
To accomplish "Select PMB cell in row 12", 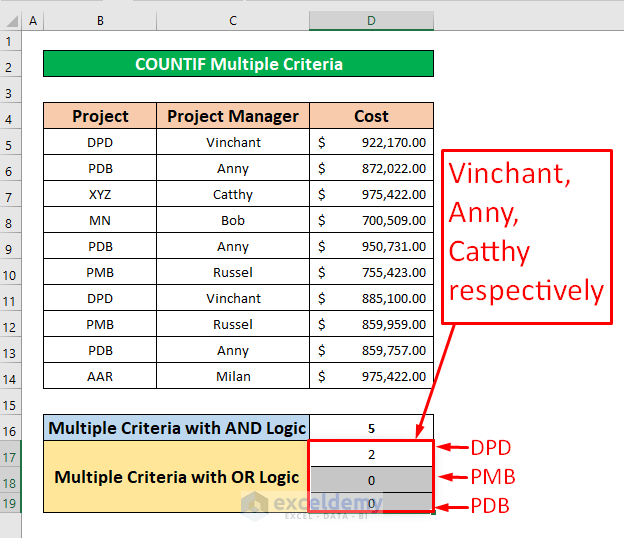I will point(100,324).
